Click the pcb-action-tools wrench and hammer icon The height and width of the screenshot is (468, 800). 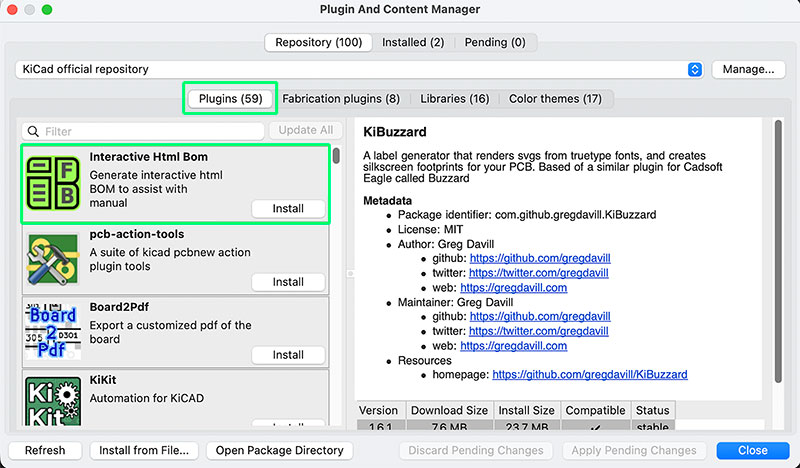[53, 259]
